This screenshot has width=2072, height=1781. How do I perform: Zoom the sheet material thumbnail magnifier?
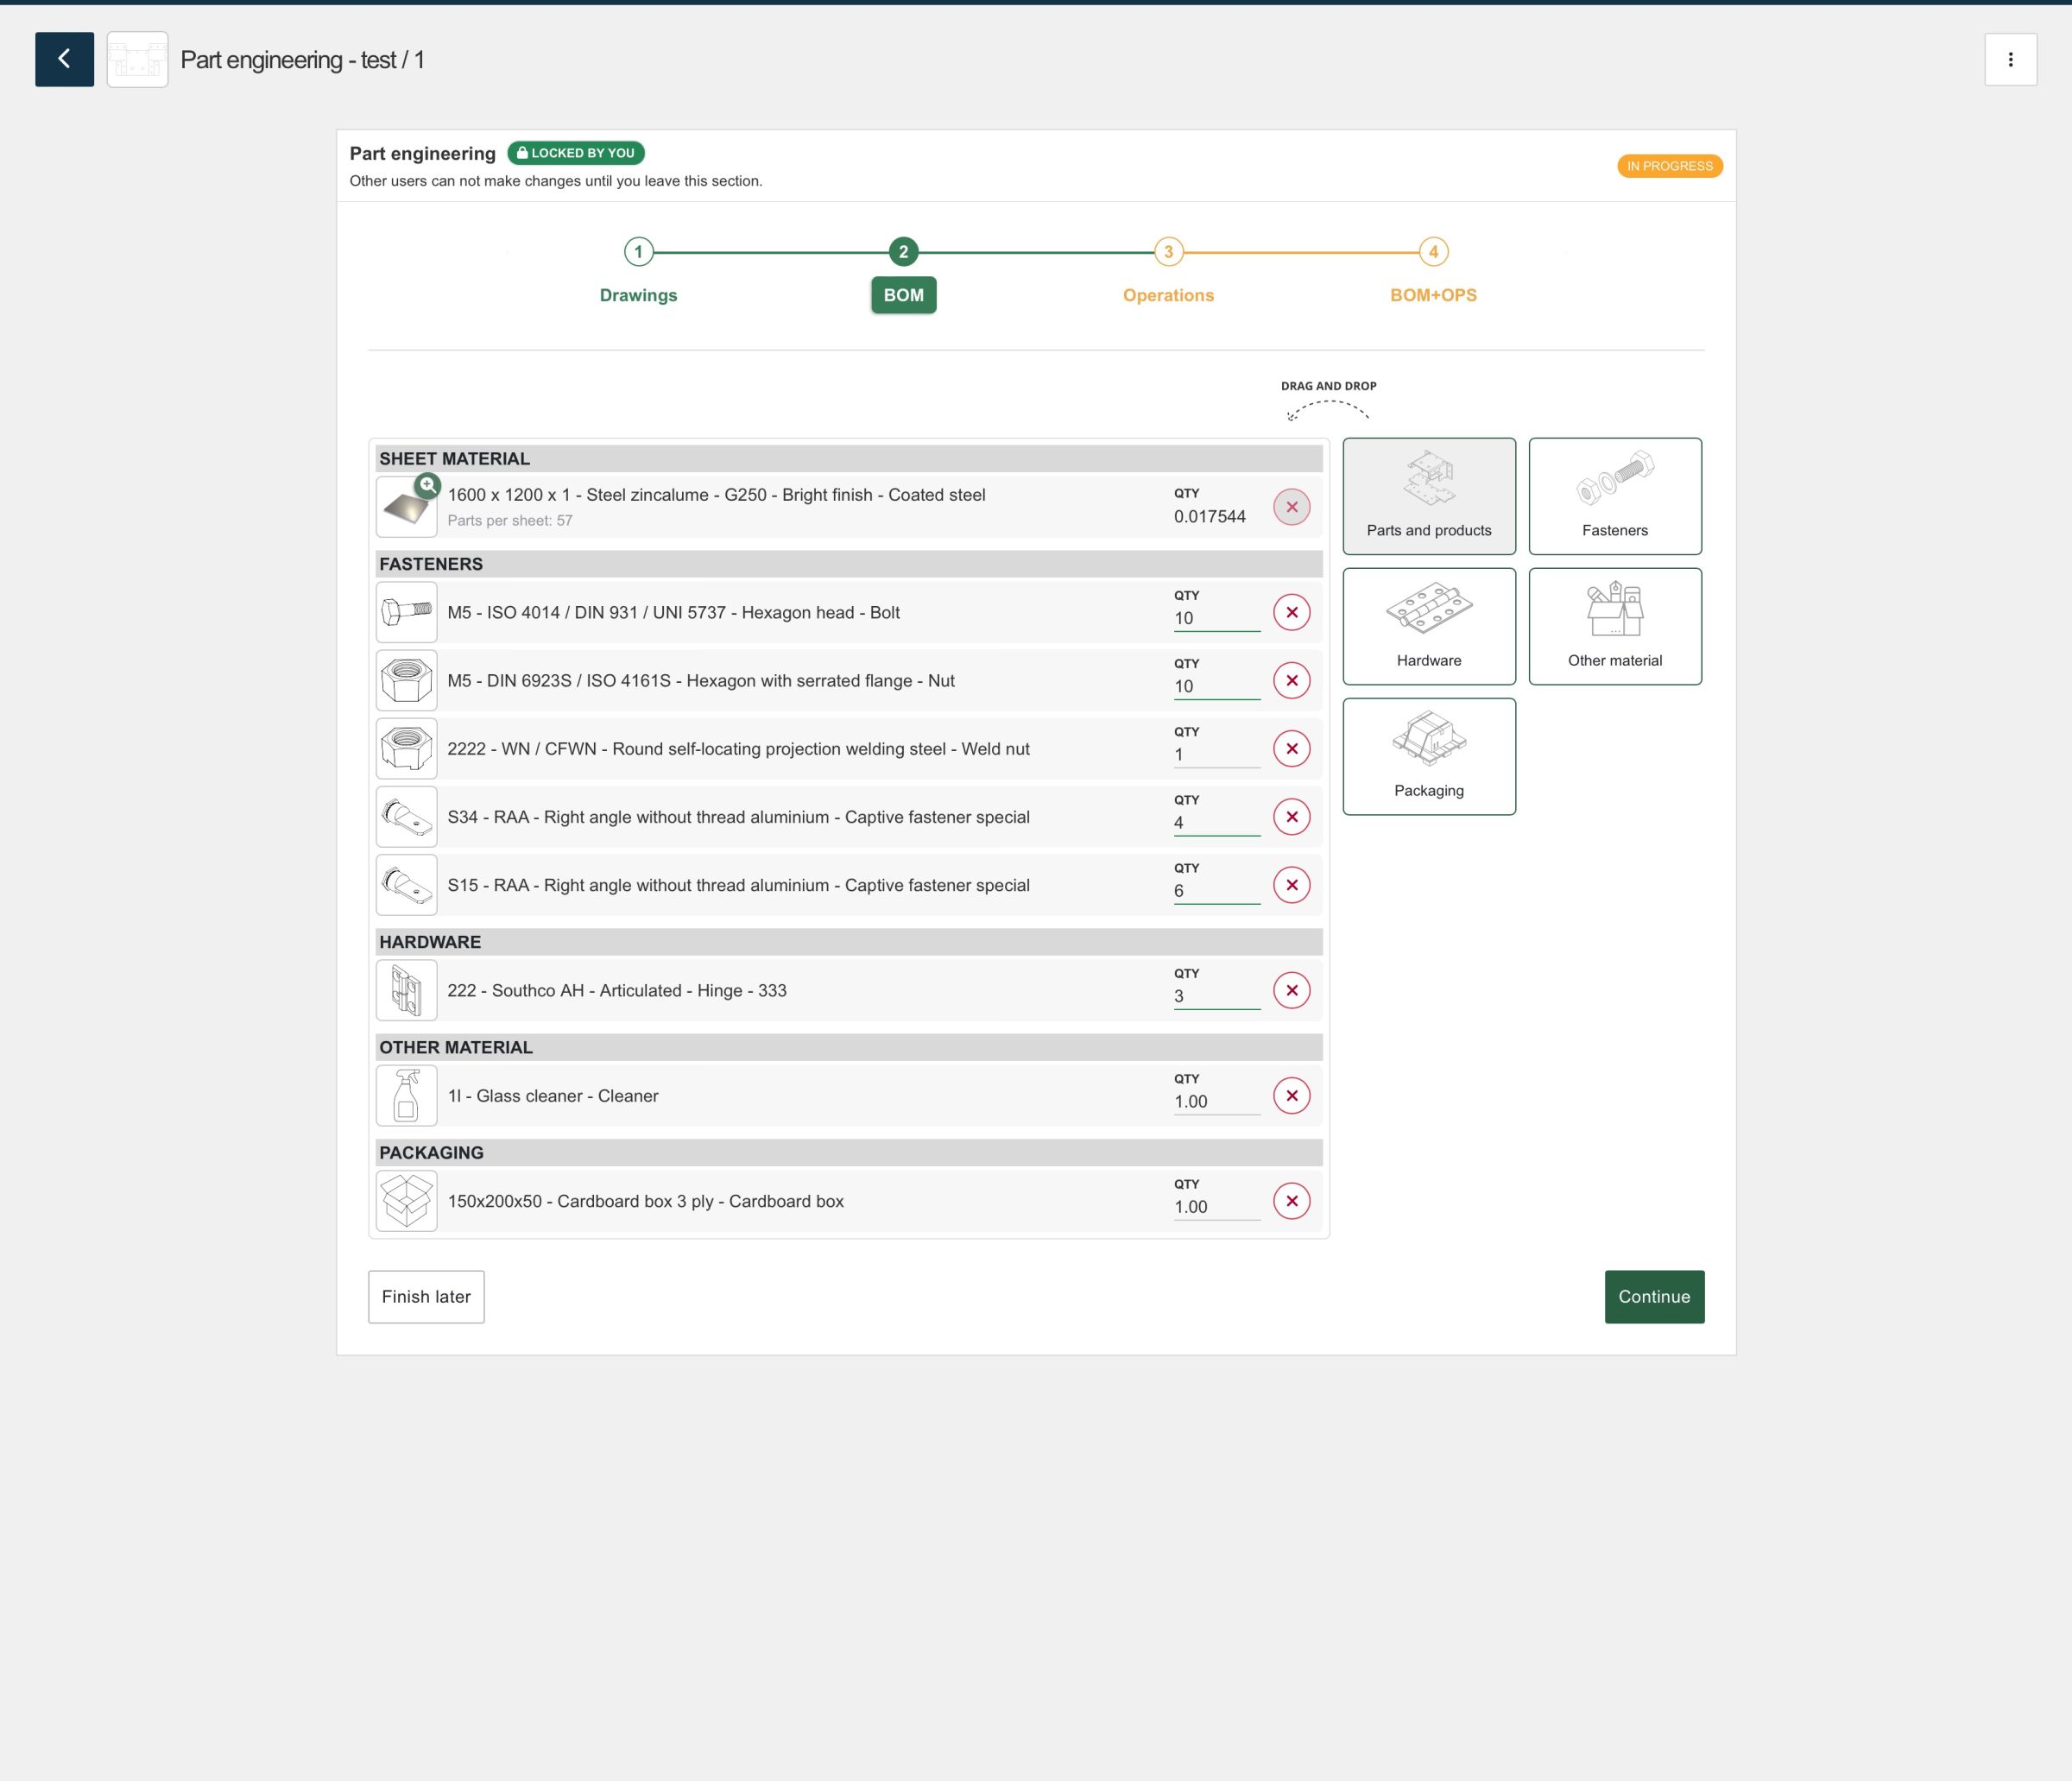coord(427,485)
